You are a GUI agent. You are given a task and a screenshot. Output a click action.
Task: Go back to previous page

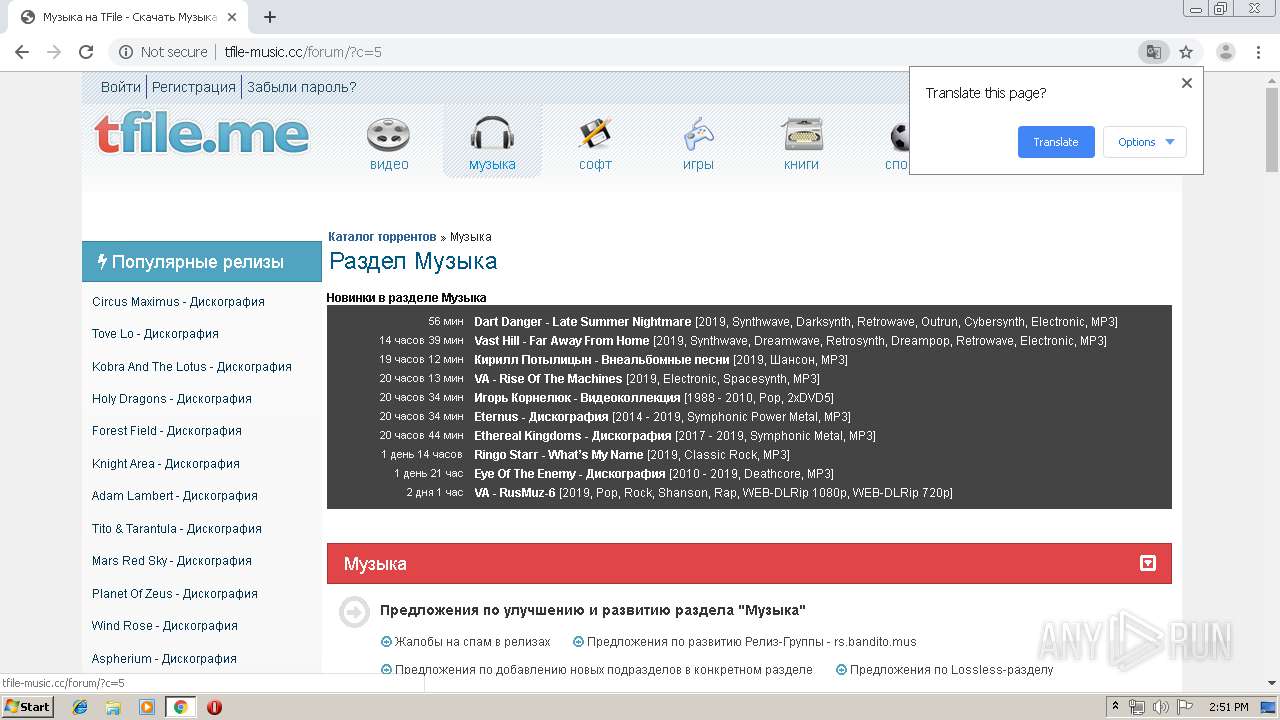click(x=22, y=52)
